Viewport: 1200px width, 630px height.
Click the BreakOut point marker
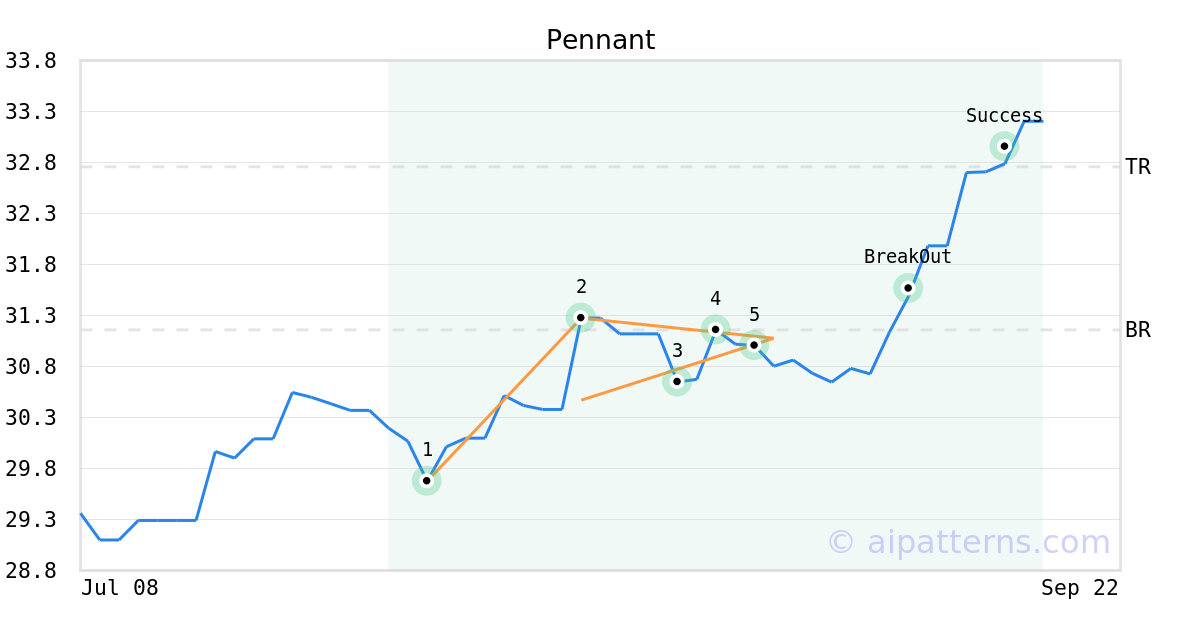(x=908, y=288)
